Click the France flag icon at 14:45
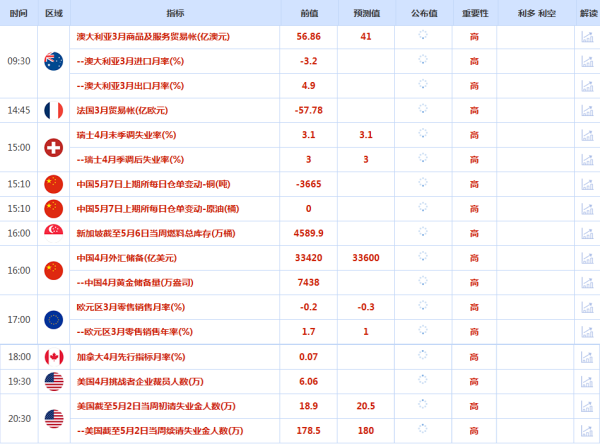This screenshot has height=444, width=600. (x=54, y=111)
